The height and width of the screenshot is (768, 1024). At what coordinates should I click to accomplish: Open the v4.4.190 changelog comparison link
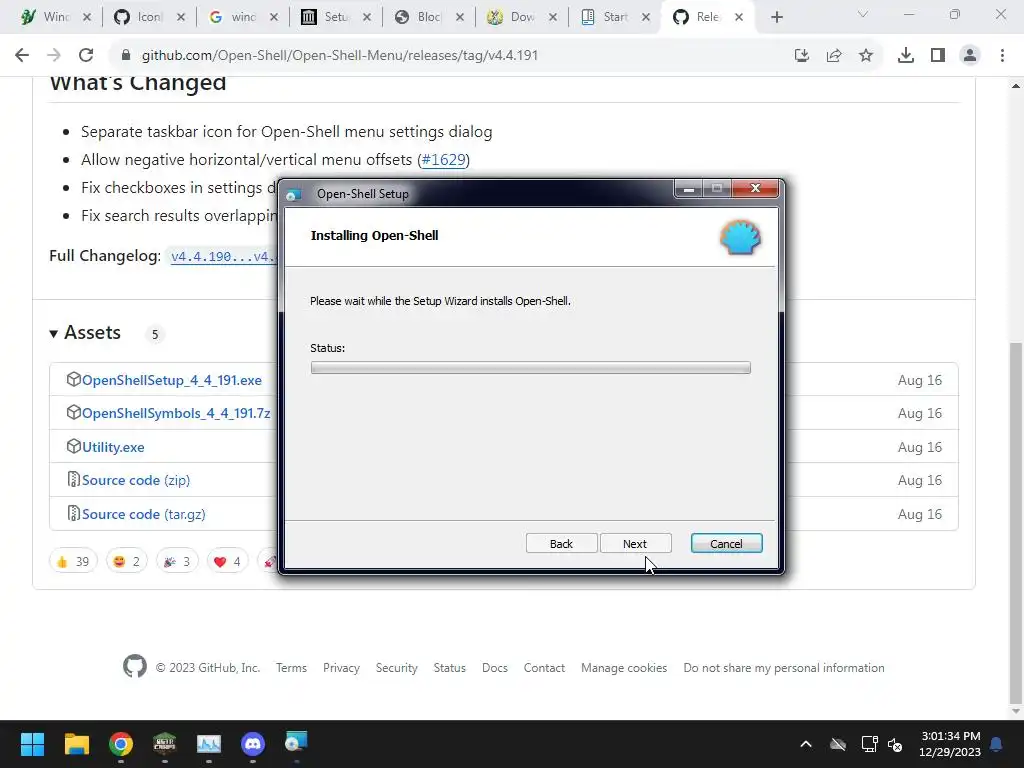(x=223, y=257)
